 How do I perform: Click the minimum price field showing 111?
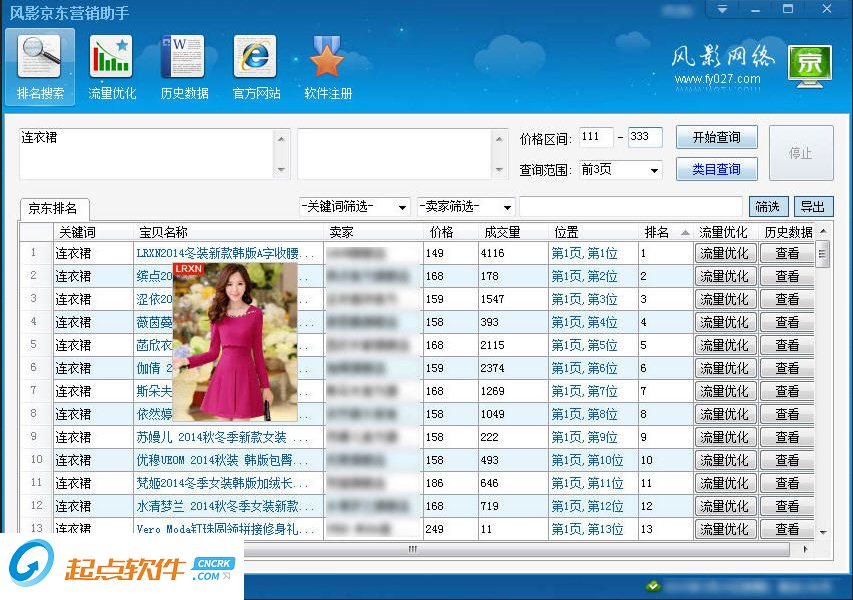click(x=596, y=137)
